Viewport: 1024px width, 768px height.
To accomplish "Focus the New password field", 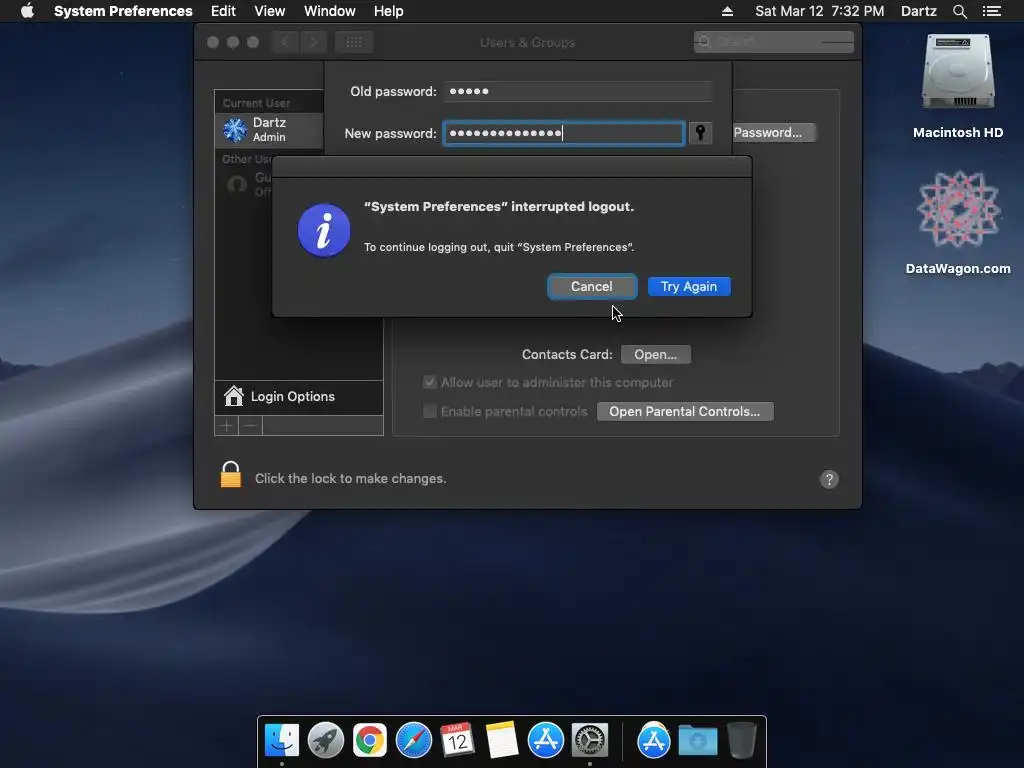I will point(564,133).
